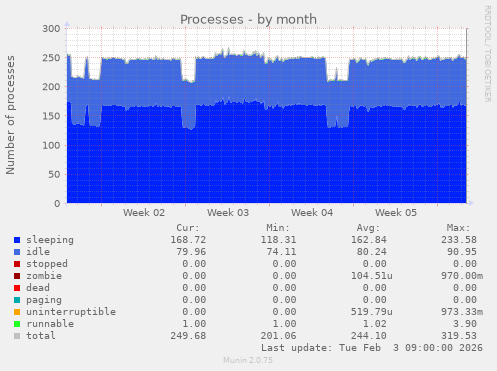This screenshot has width=497, height=371.
Task: Click the 'Week 05' x-axis label
Action: pos(396,213)
